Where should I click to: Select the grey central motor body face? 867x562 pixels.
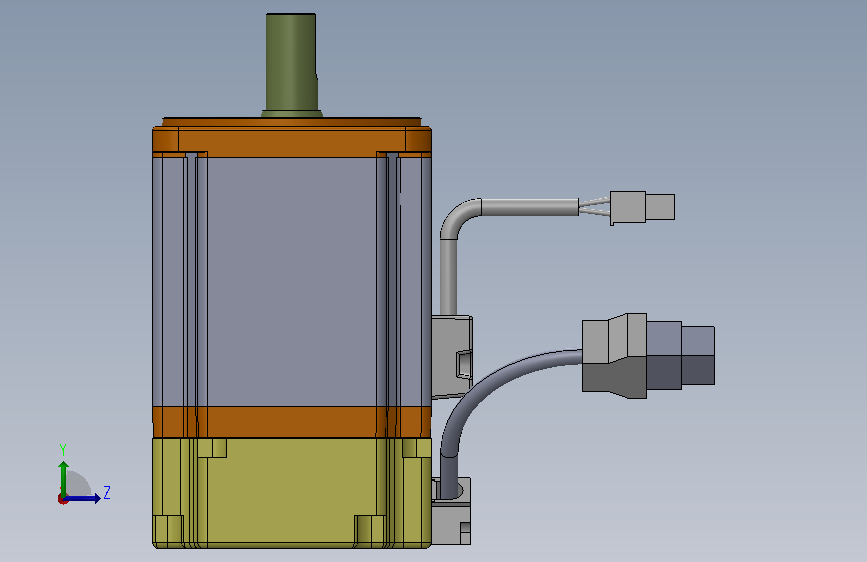tap(291, 282)
